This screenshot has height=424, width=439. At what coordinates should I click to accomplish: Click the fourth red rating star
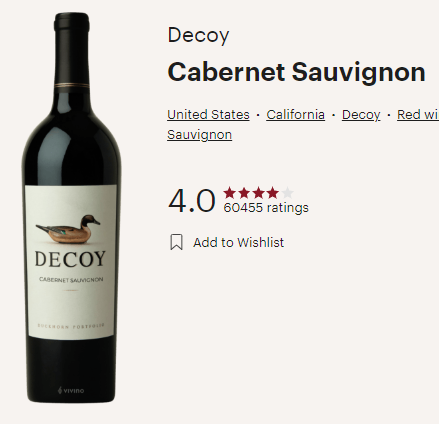[273, 193]
